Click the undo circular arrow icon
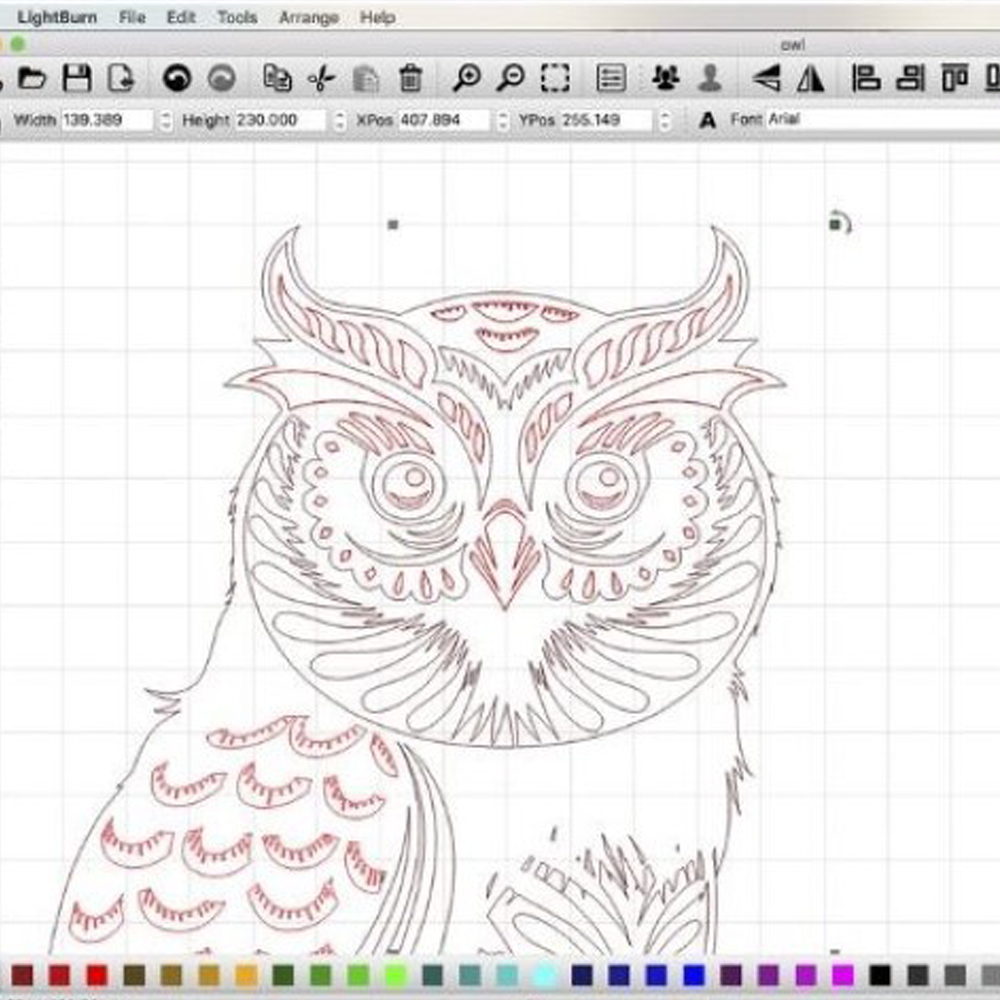 click(177, 78)
